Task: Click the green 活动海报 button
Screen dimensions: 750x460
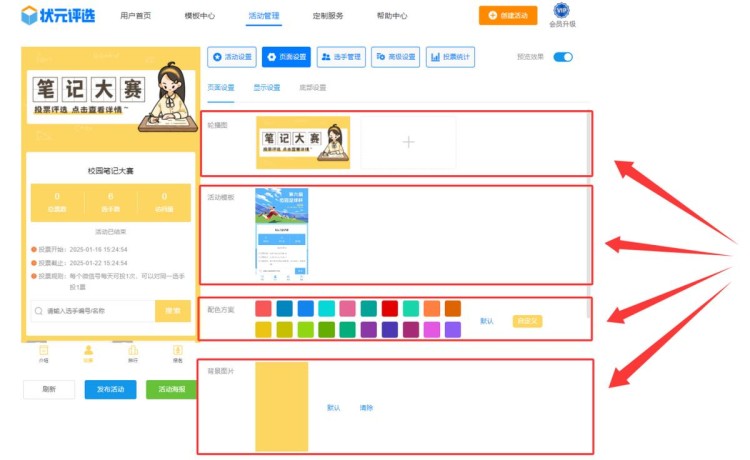Action: (x=171, y=390)
